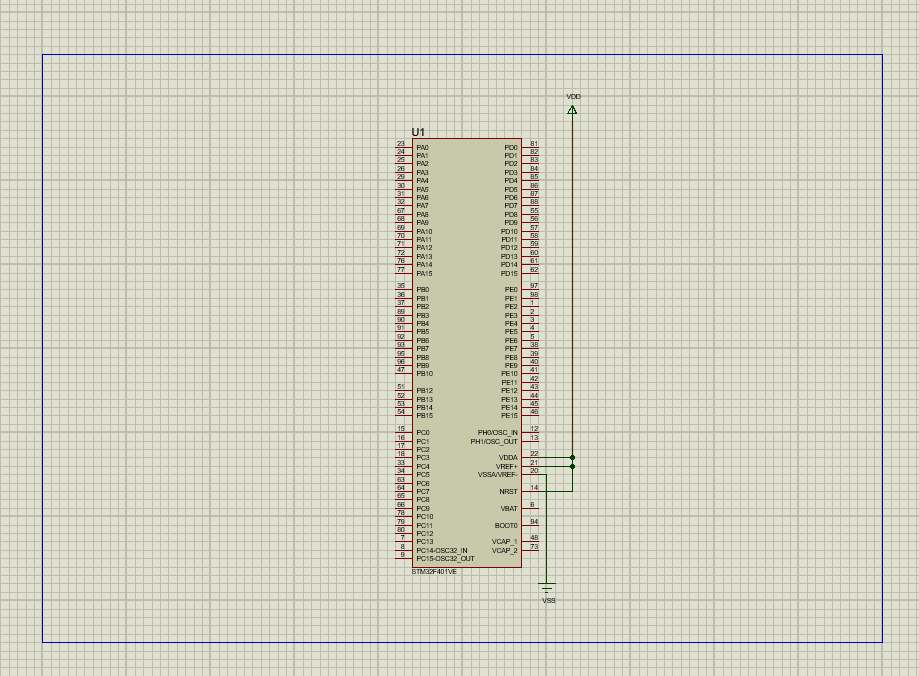The width and height of the screenshot is (919, 676).
Task: Click the PE10 pin label
Action: point(509,373)
